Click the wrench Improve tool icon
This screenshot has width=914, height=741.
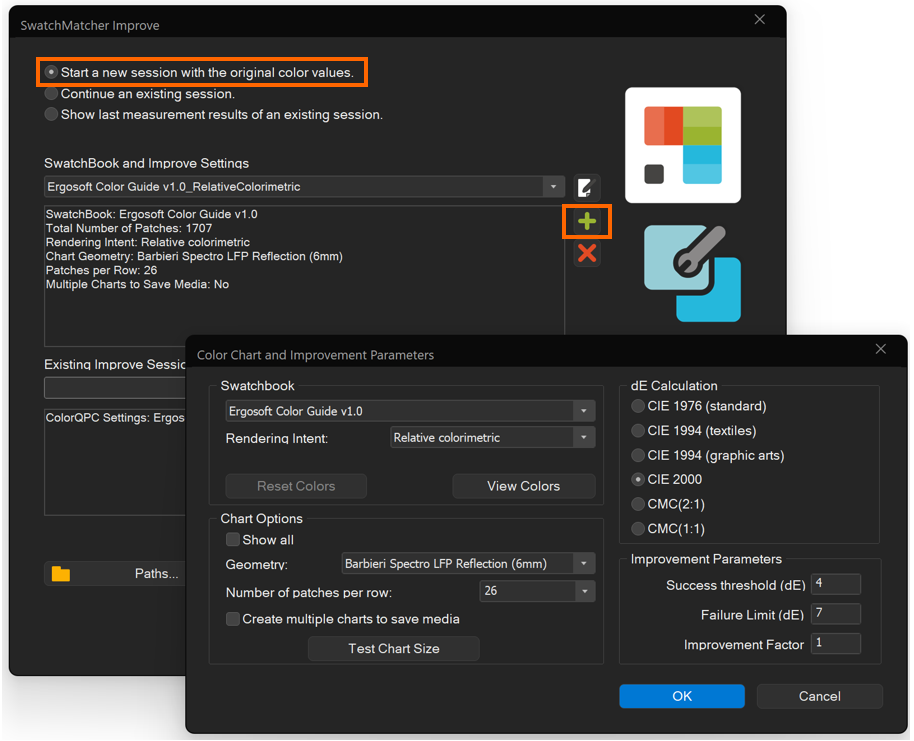coord(692,273)
